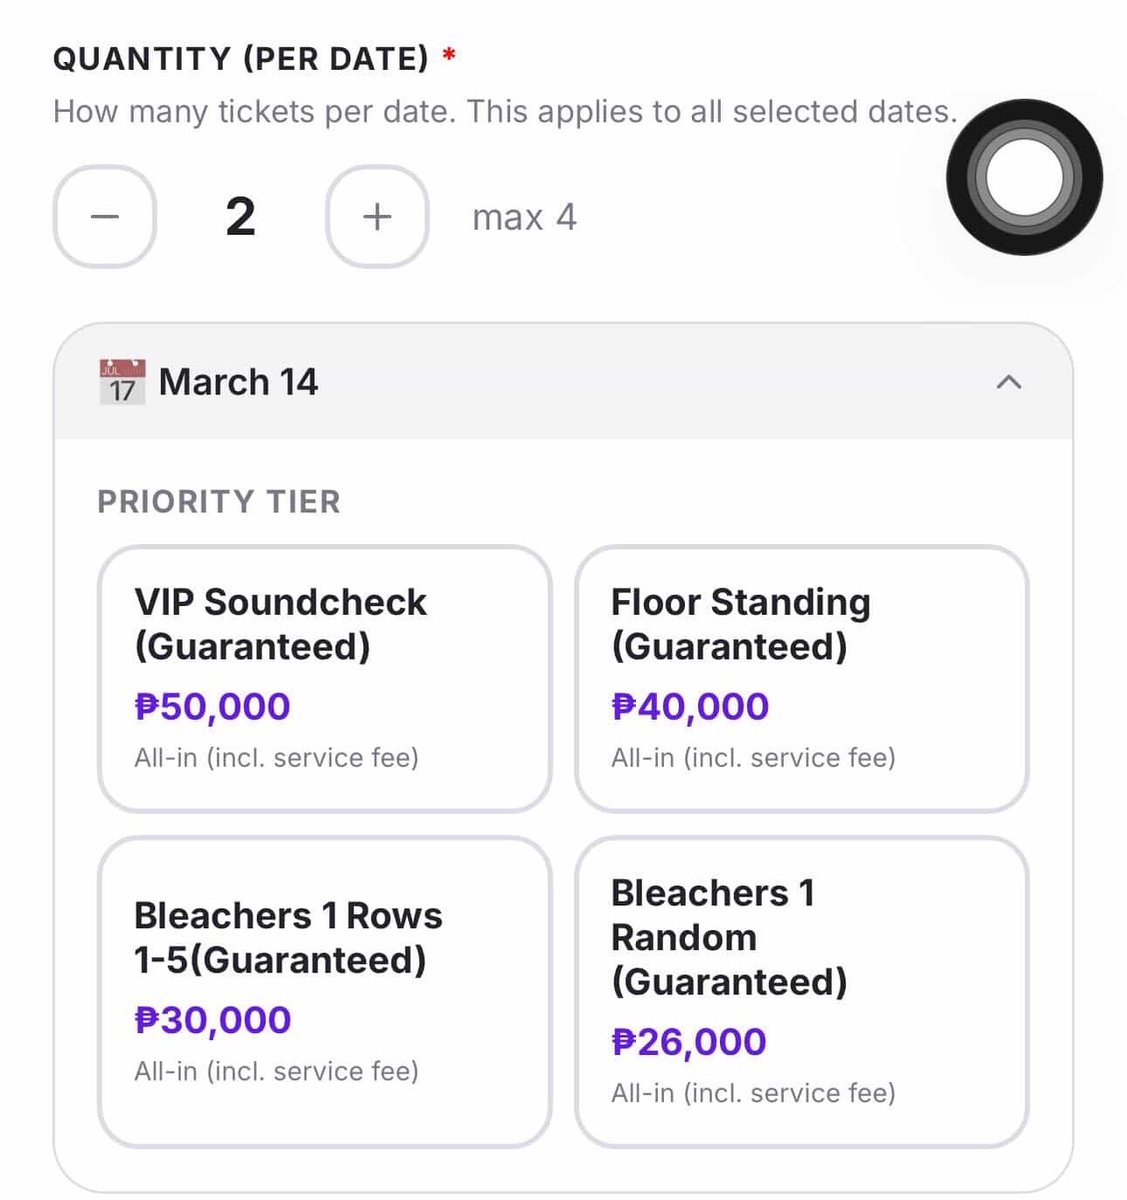
Task: Click the red required asterisk
Action: [x=450, y=54]
